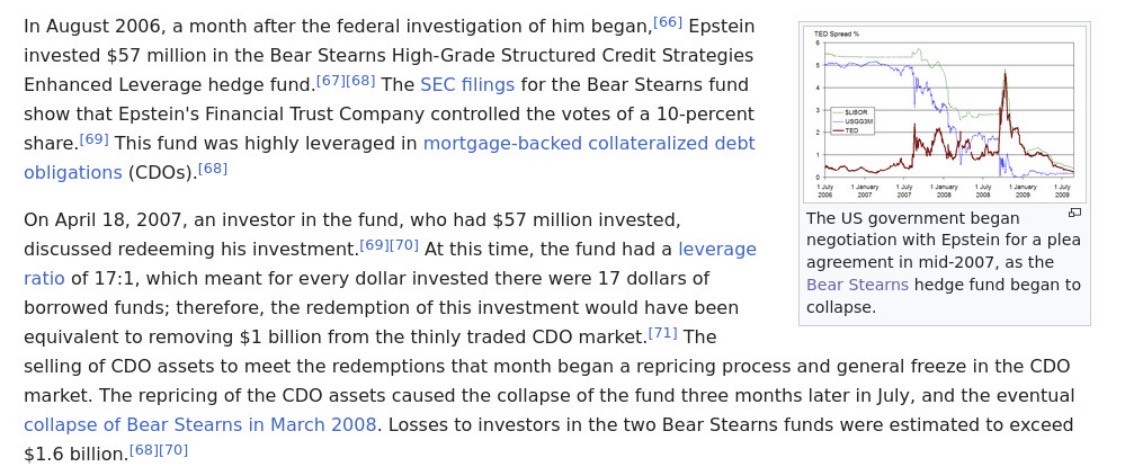Open the 'mortgage-backed collateralized debt' link text
Image resolution: width=1125 pixels, height=470 pixels.
(589, 143)
